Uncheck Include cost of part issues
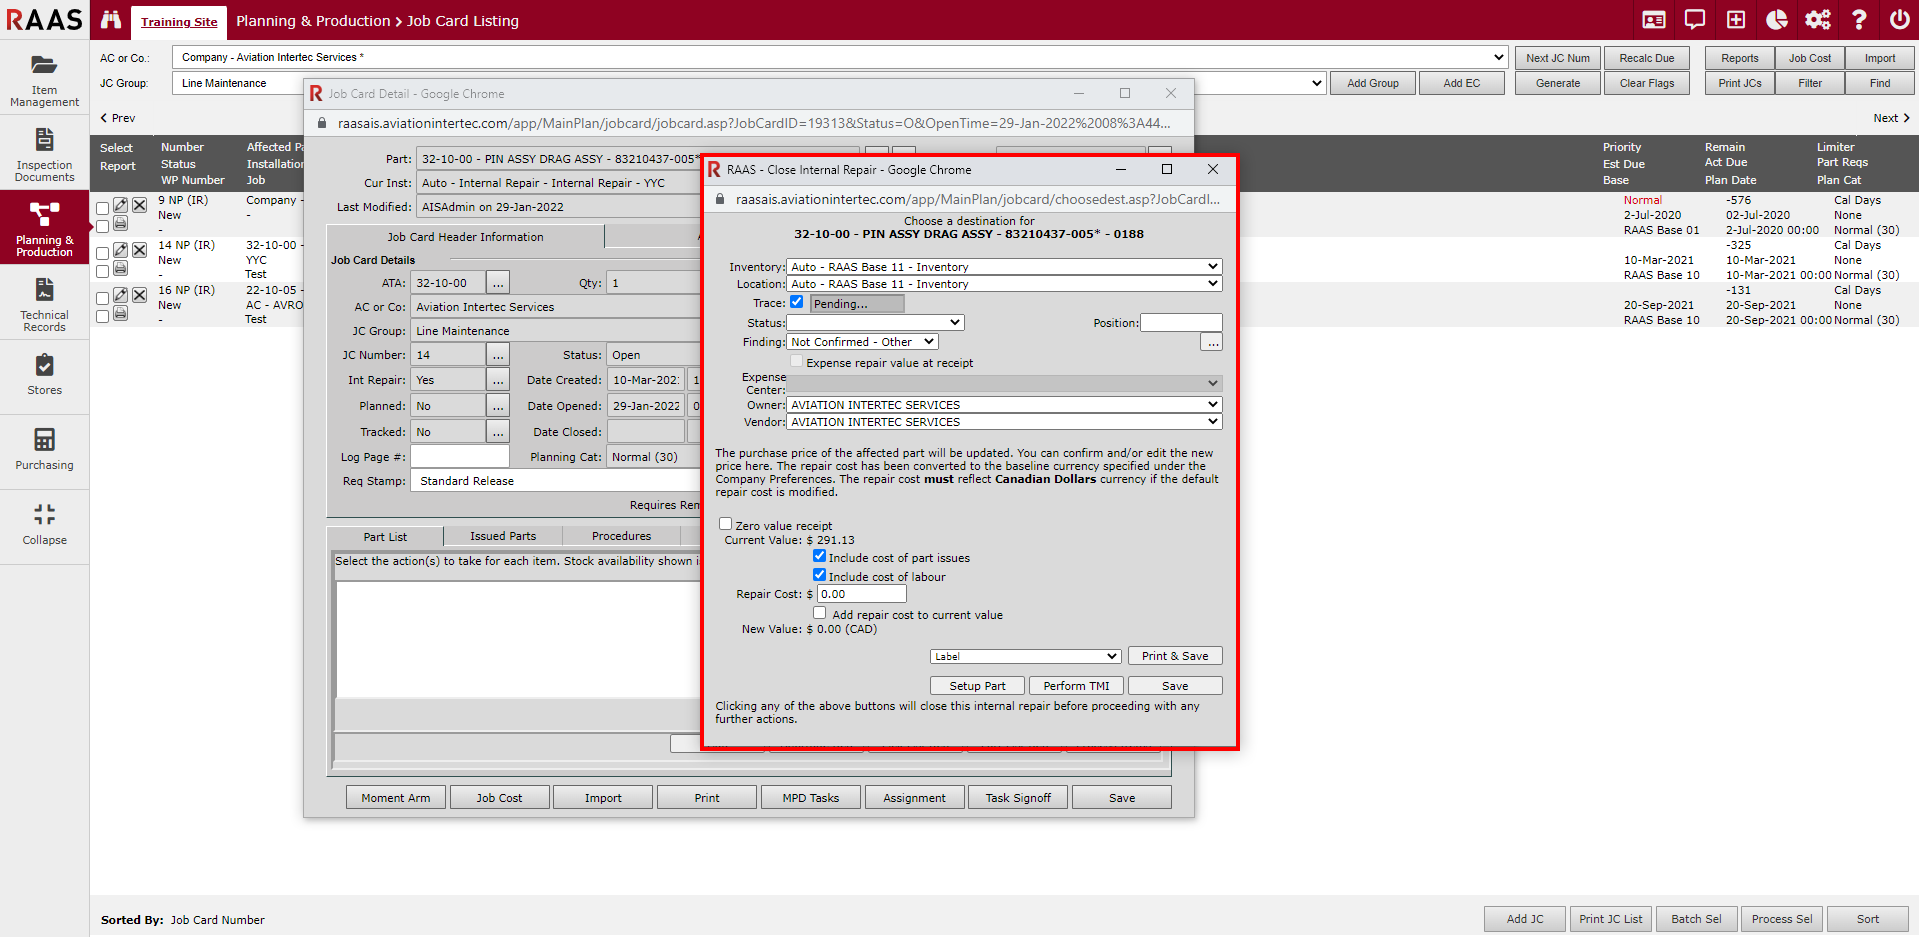The image size is (1919, 937). pyautogui.click(x=820, y=555)
